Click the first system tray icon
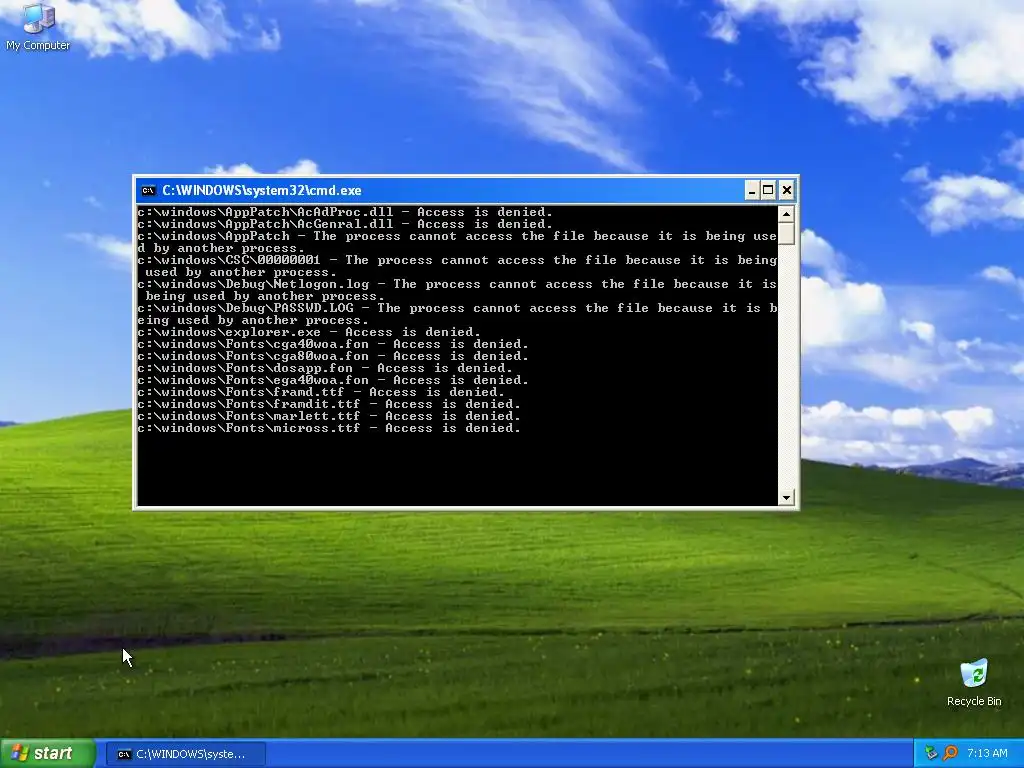This screenshot has height=768, width=1024. pos(931,753)
